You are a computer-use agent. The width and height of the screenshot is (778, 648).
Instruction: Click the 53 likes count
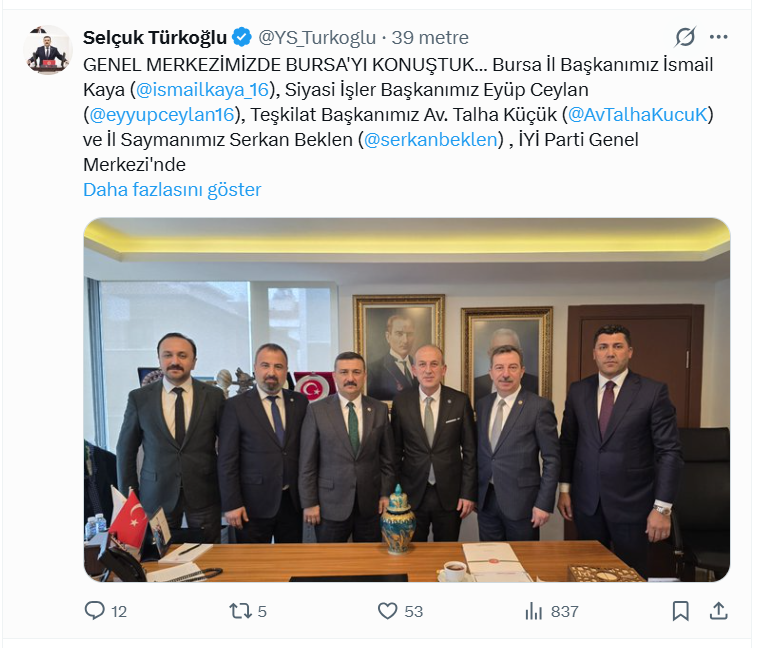coord(413,611)
